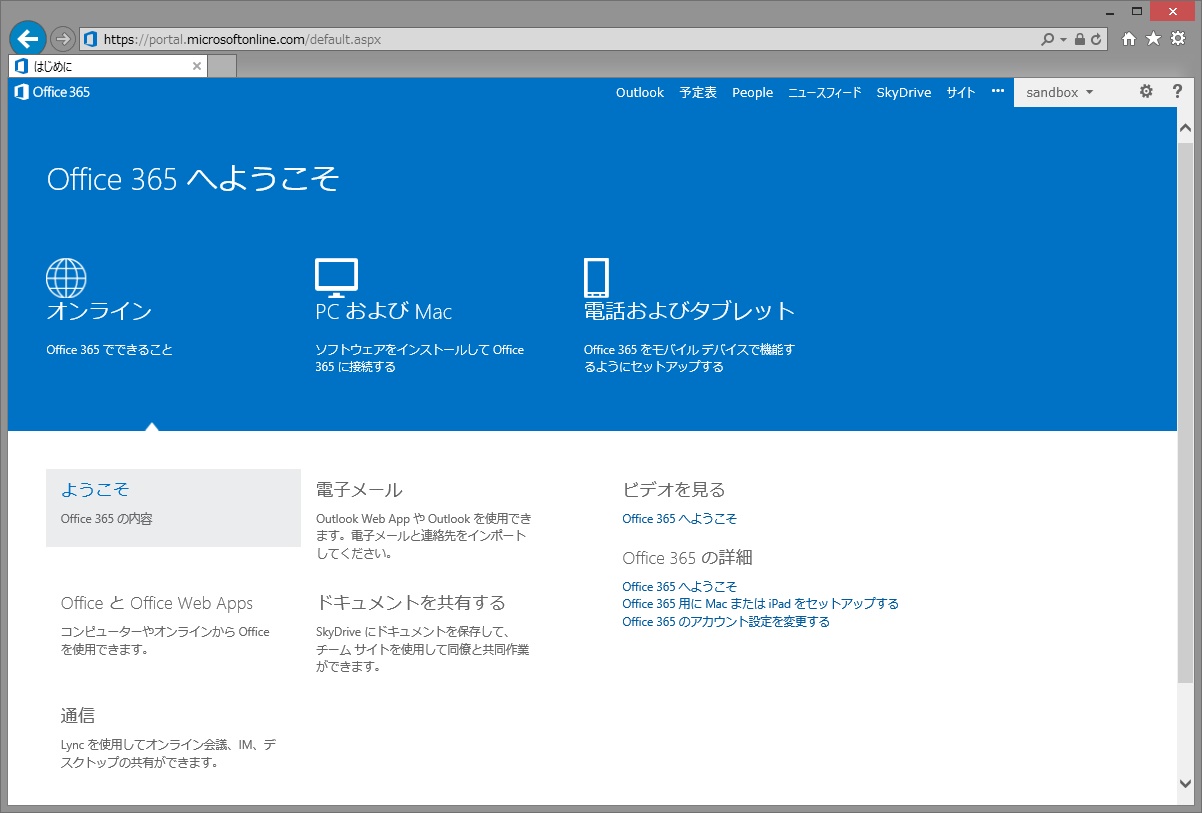This screenshot has height=813, width=1202.
Task: Click the Office 365 用に Mac または iPad をセットアップする link
Action: coord(760,604)
